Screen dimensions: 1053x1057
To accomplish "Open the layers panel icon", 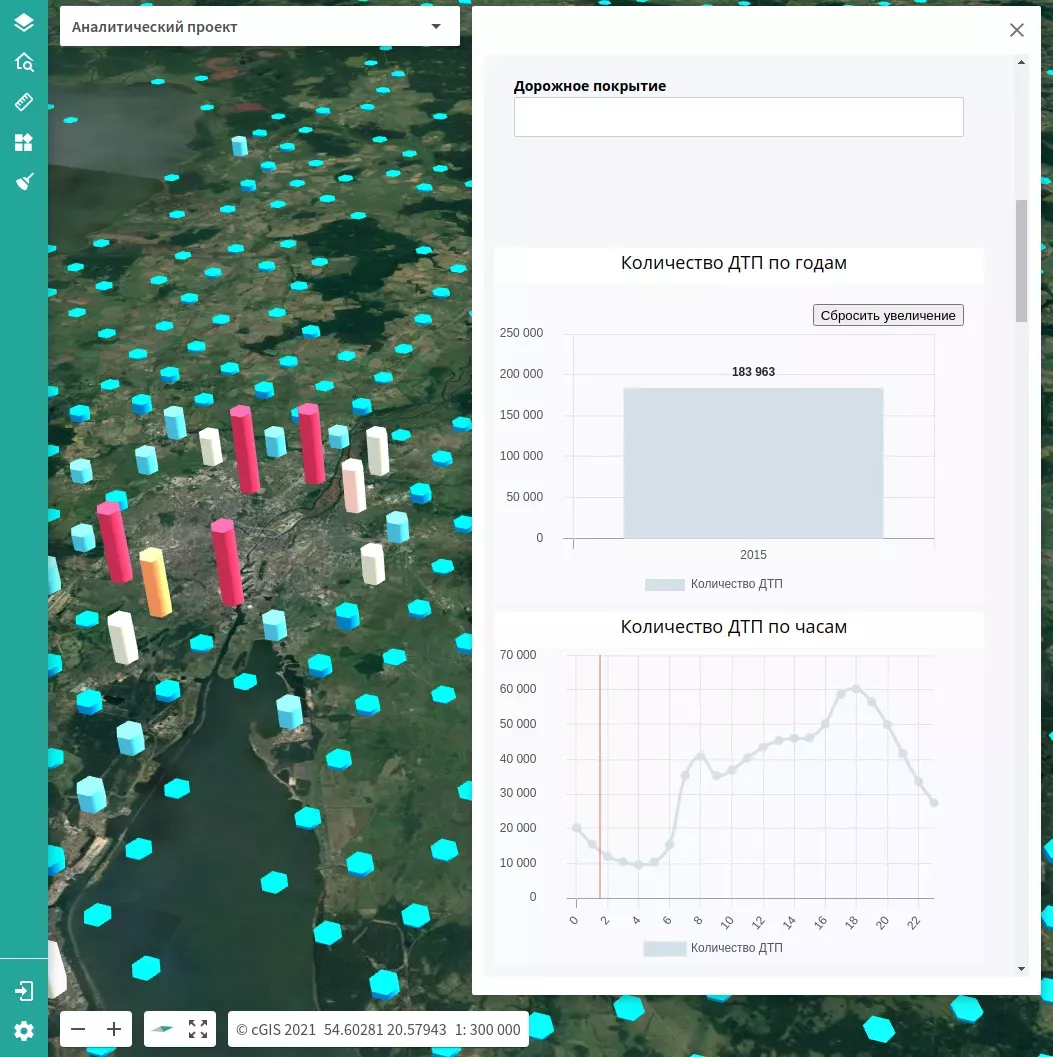I will pyautogui.click(x=24, y=22).
